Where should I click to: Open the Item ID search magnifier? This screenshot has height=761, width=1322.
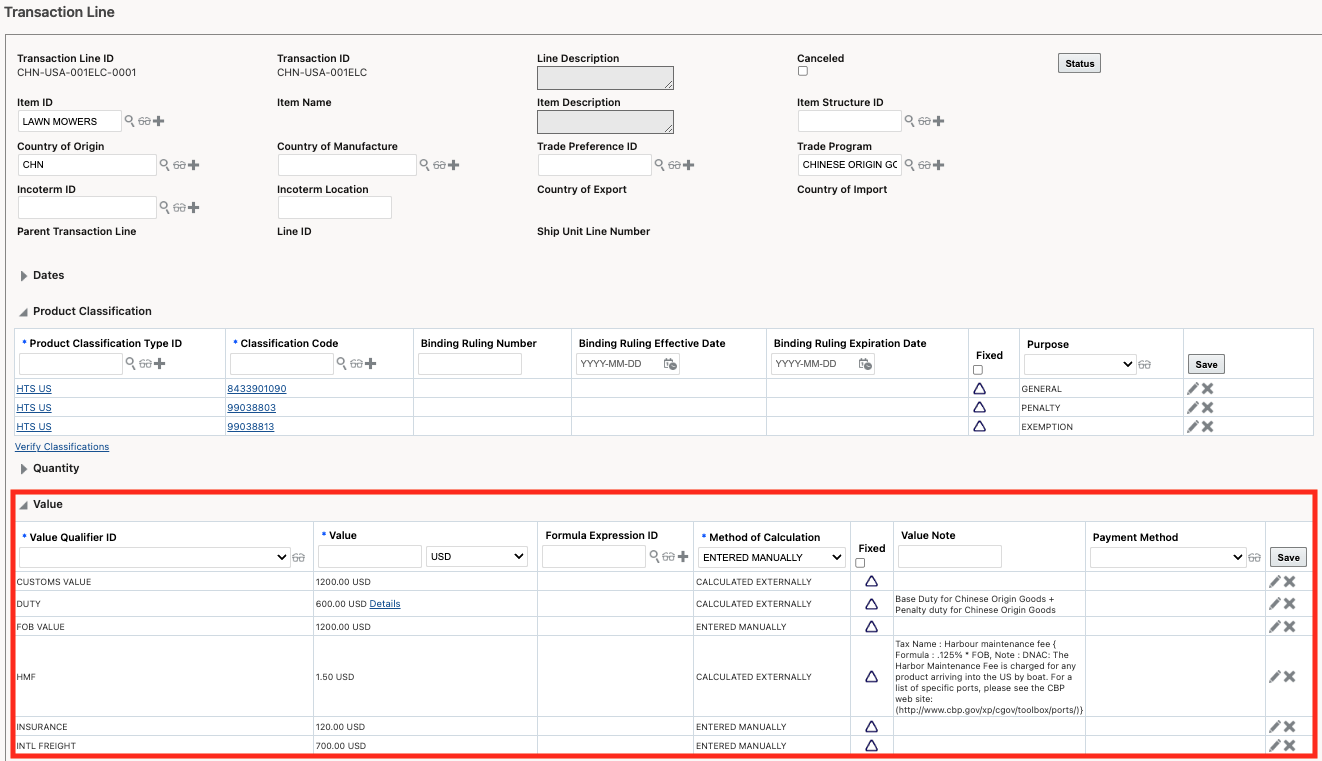(x=129, y=121)
